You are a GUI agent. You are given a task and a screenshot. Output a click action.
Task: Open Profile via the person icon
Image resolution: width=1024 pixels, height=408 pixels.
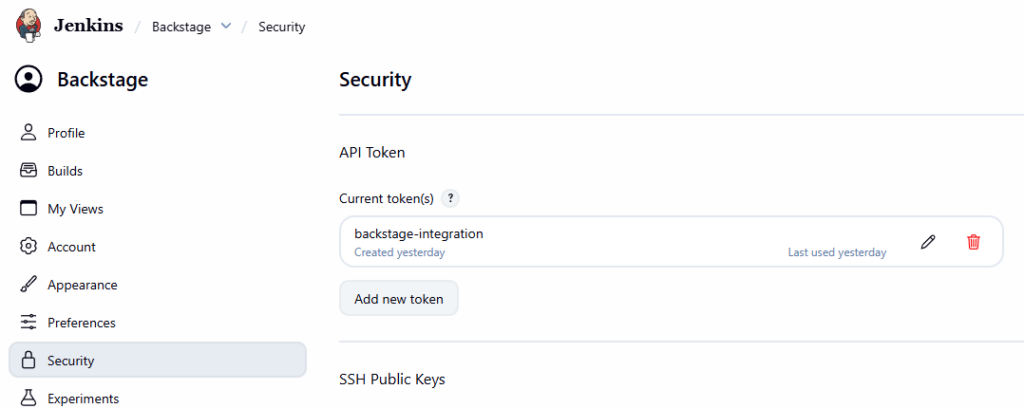pyautogui.click(x=28, y=133)
